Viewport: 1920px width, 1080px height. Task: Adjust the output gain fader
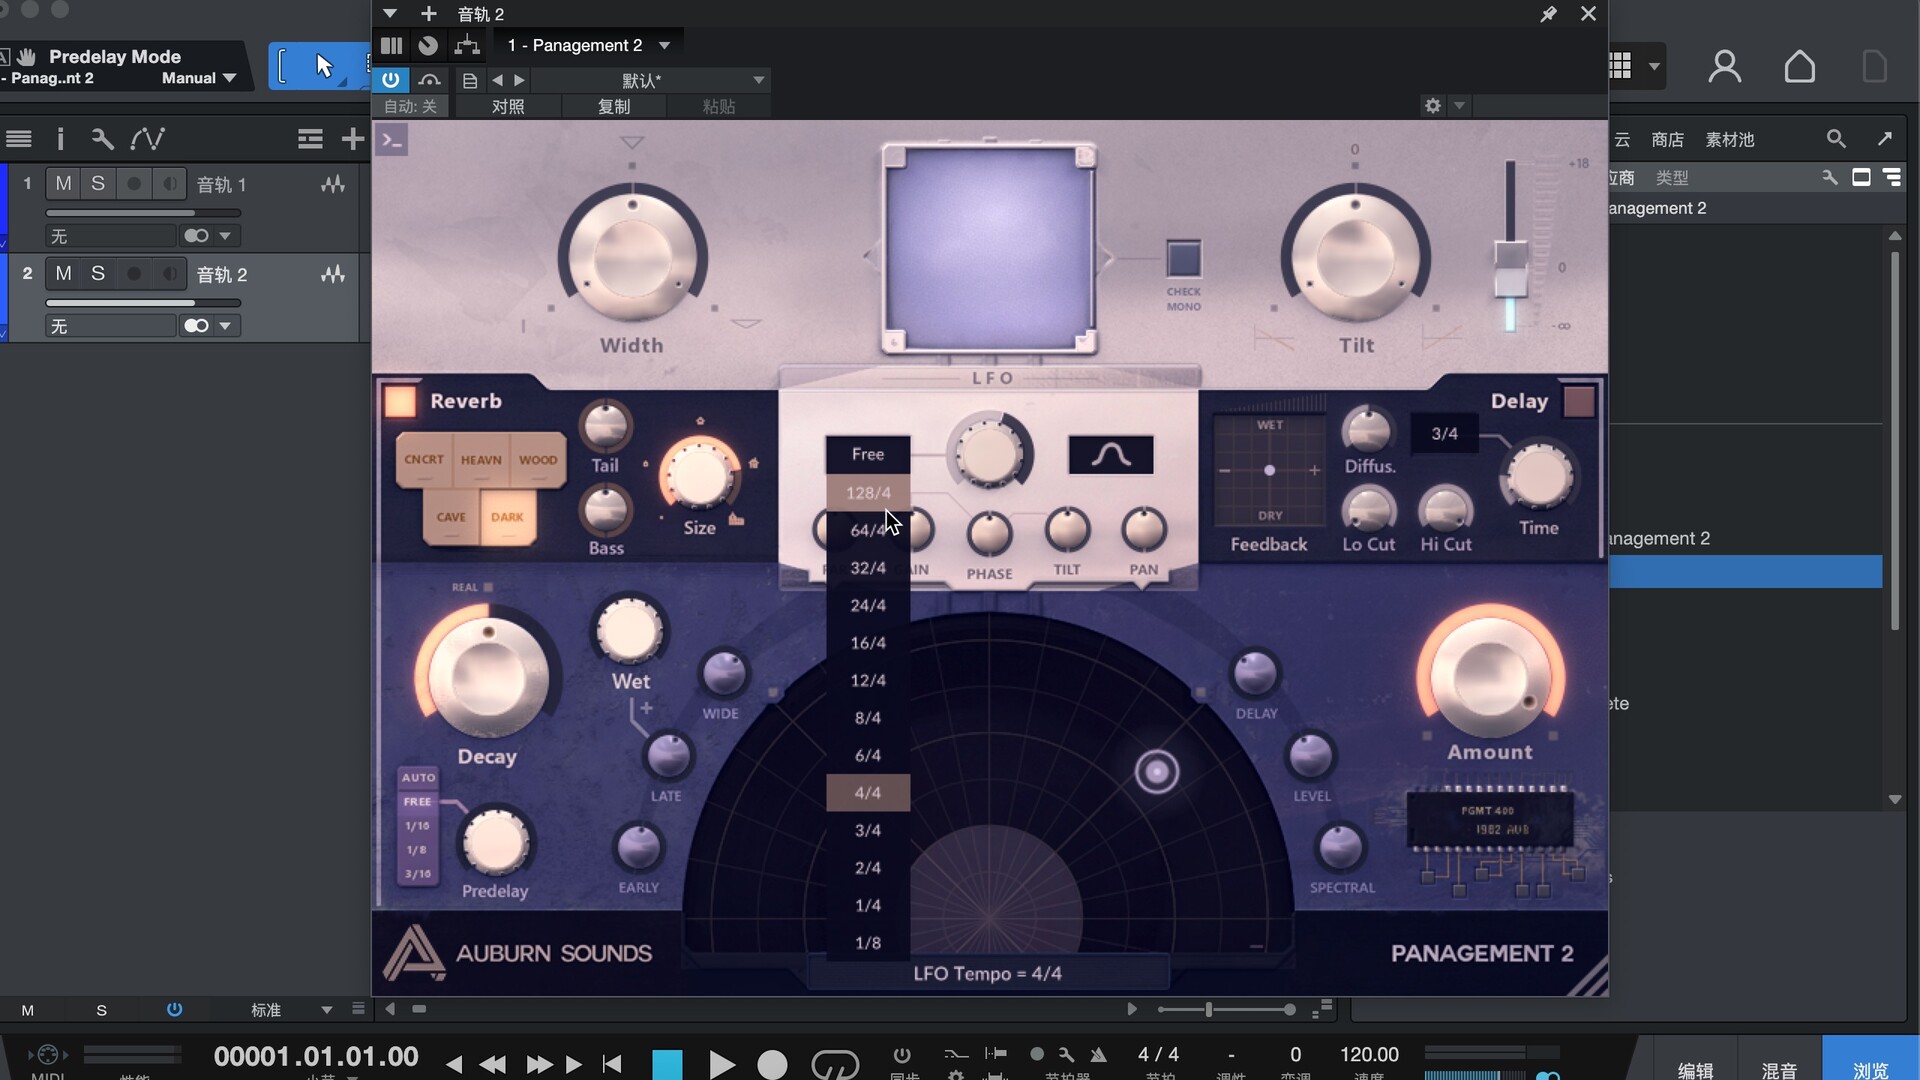coord(1510,268)
